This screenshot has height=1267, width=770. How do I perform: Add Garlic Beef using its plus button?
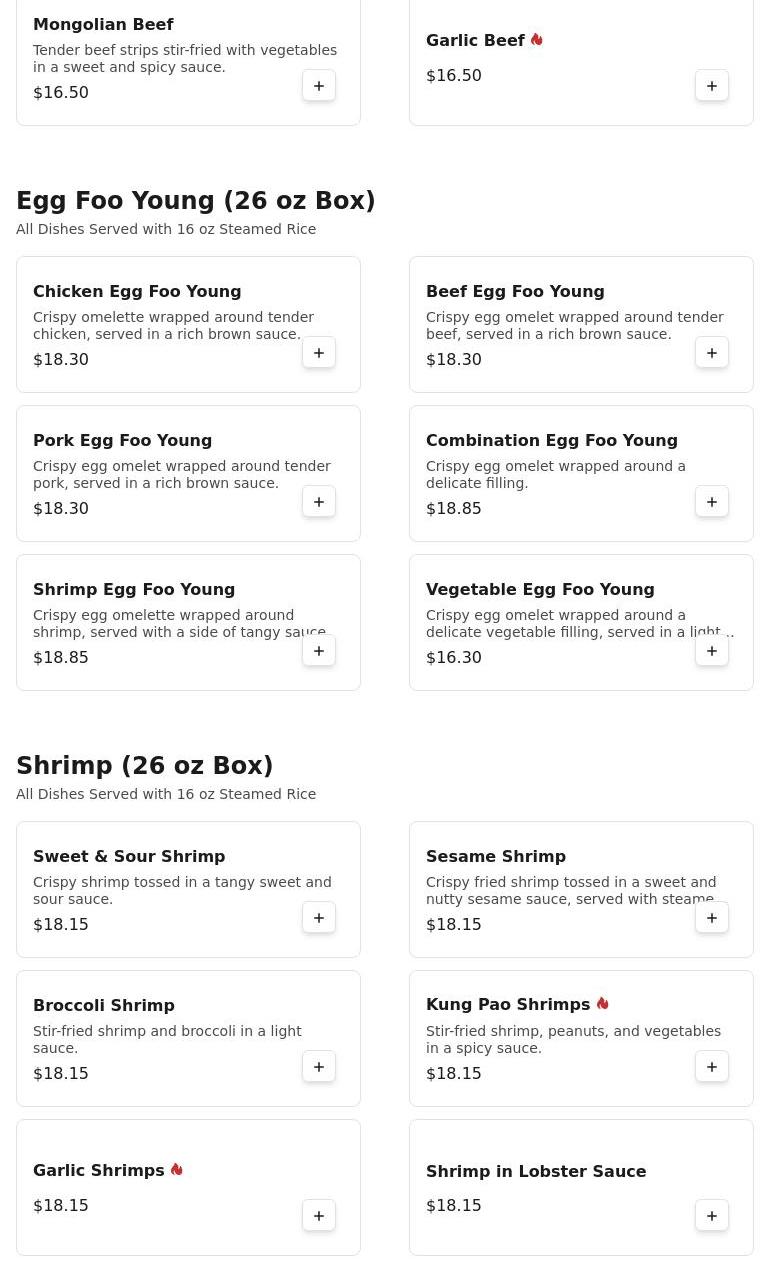pyautogui.click(x=712, y=86)
